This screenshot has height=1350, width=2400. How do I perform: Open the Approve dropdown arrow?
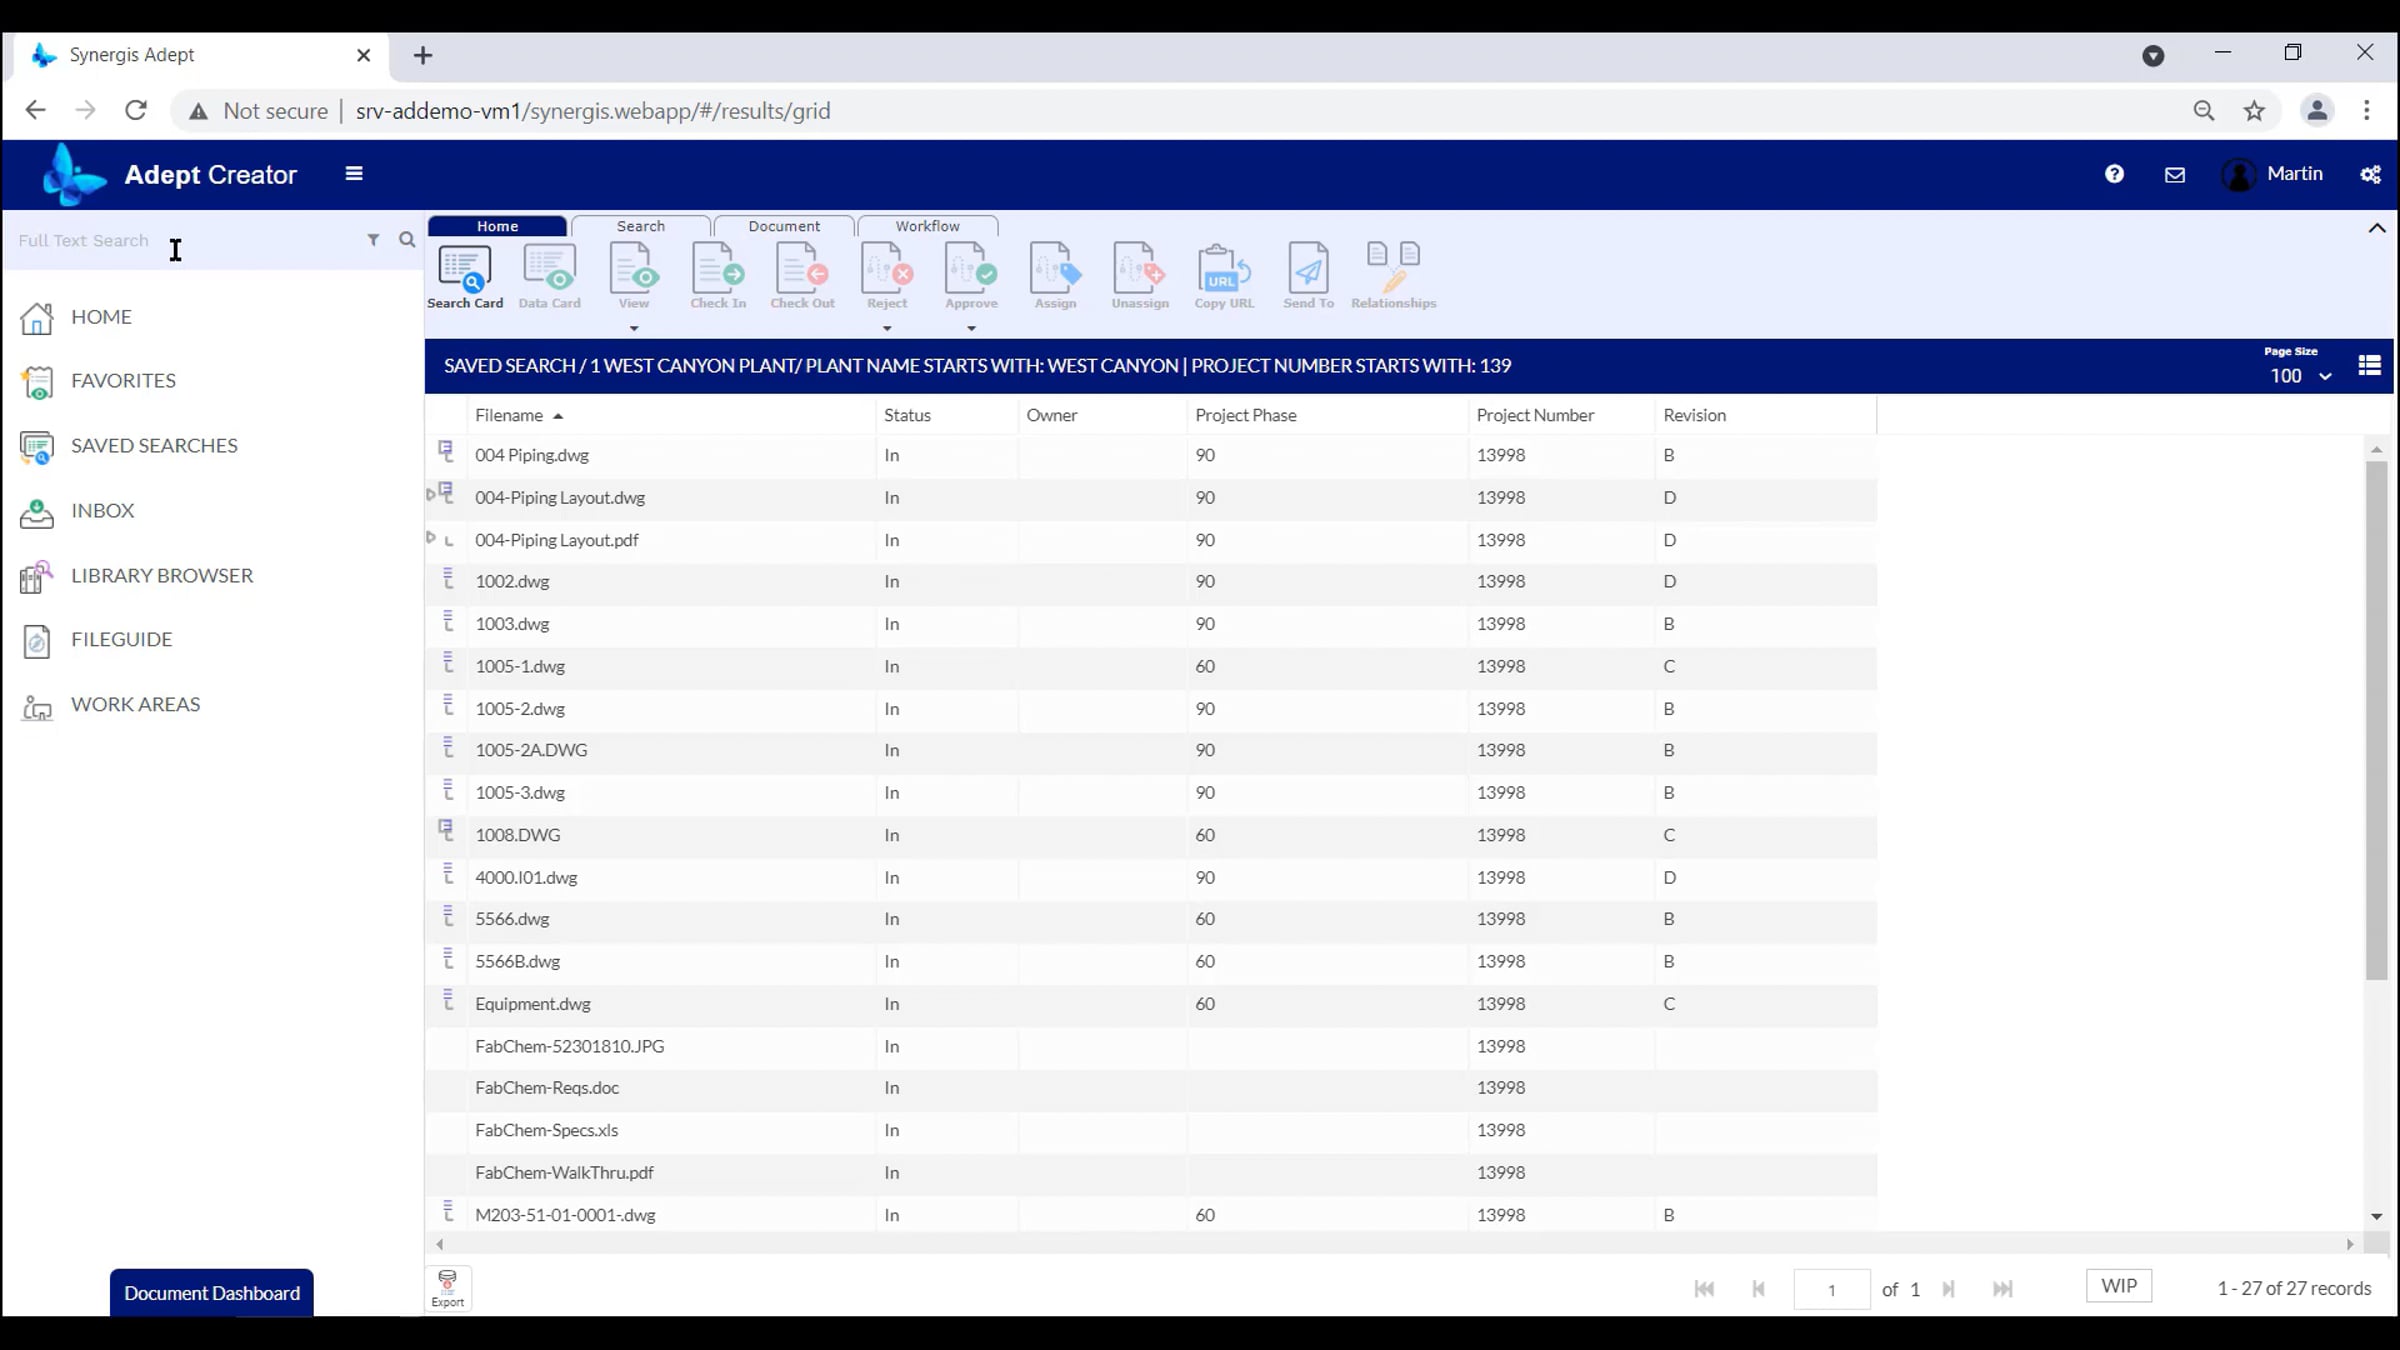[x=970, y=328]
